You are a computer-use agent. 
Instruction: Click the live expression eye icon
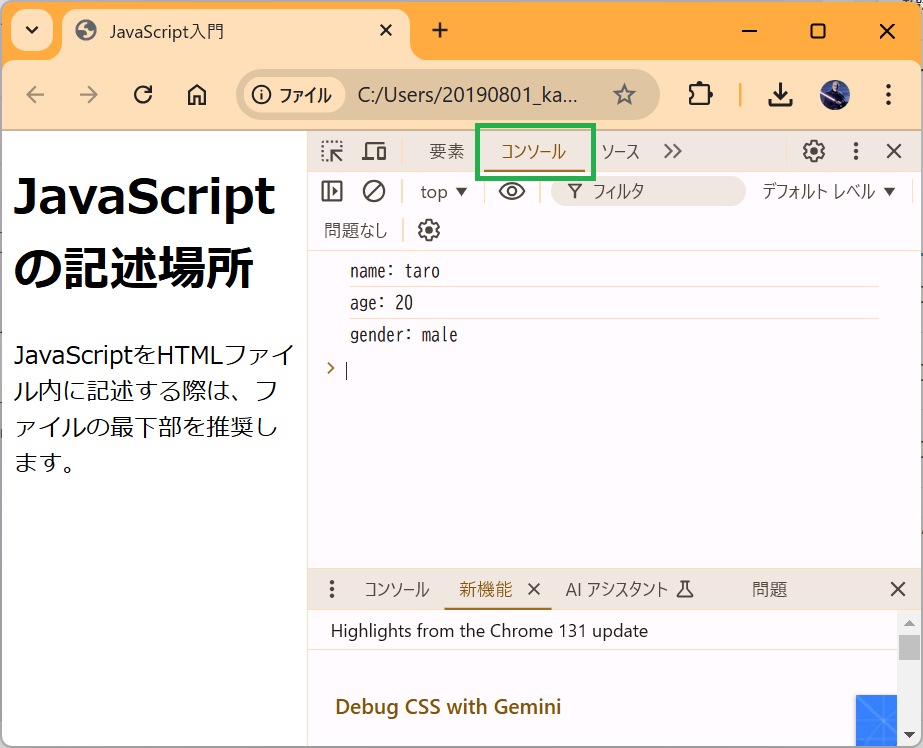tap(512, 191)
